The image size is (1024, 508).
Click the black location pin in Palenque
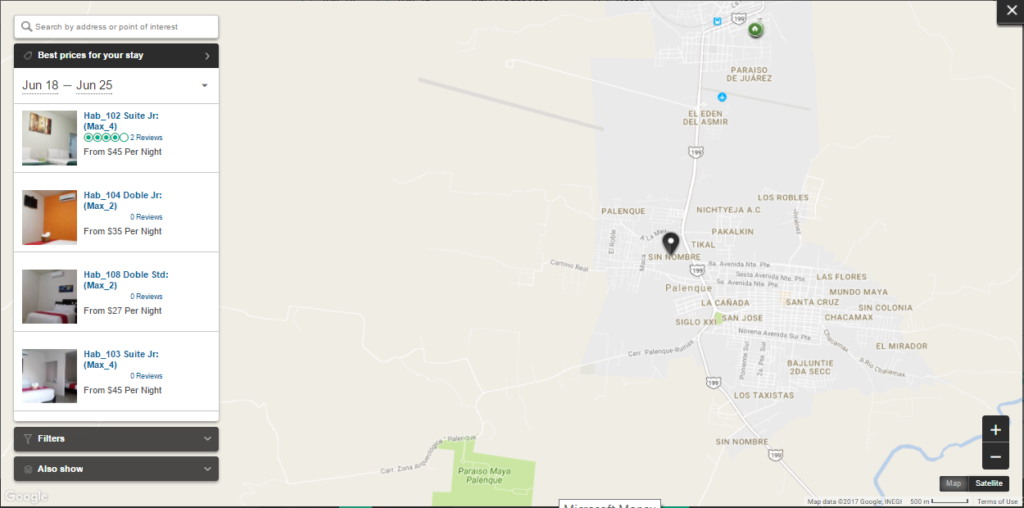click(671, 243)
